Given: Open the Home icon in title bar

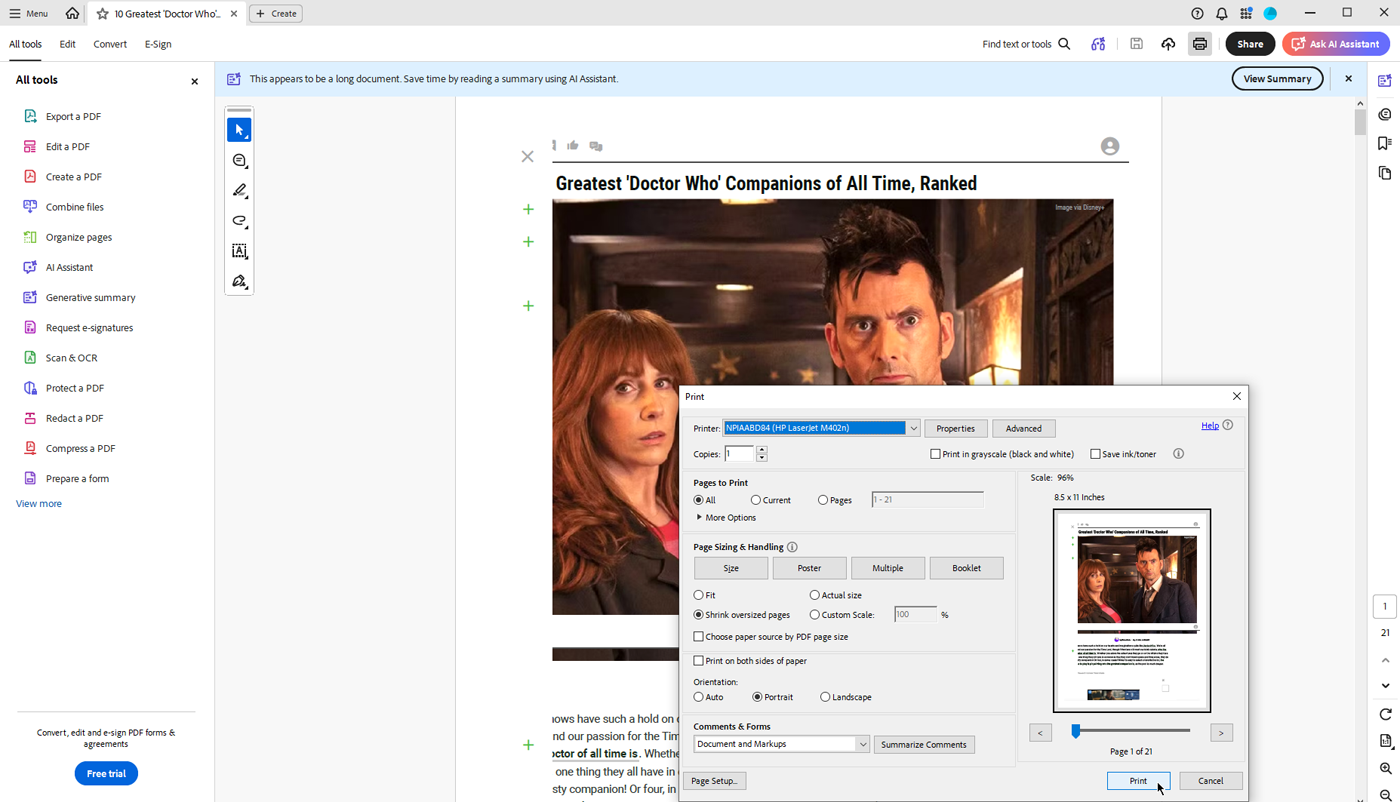Looking at the screenshot, I should tap(72, 14).
